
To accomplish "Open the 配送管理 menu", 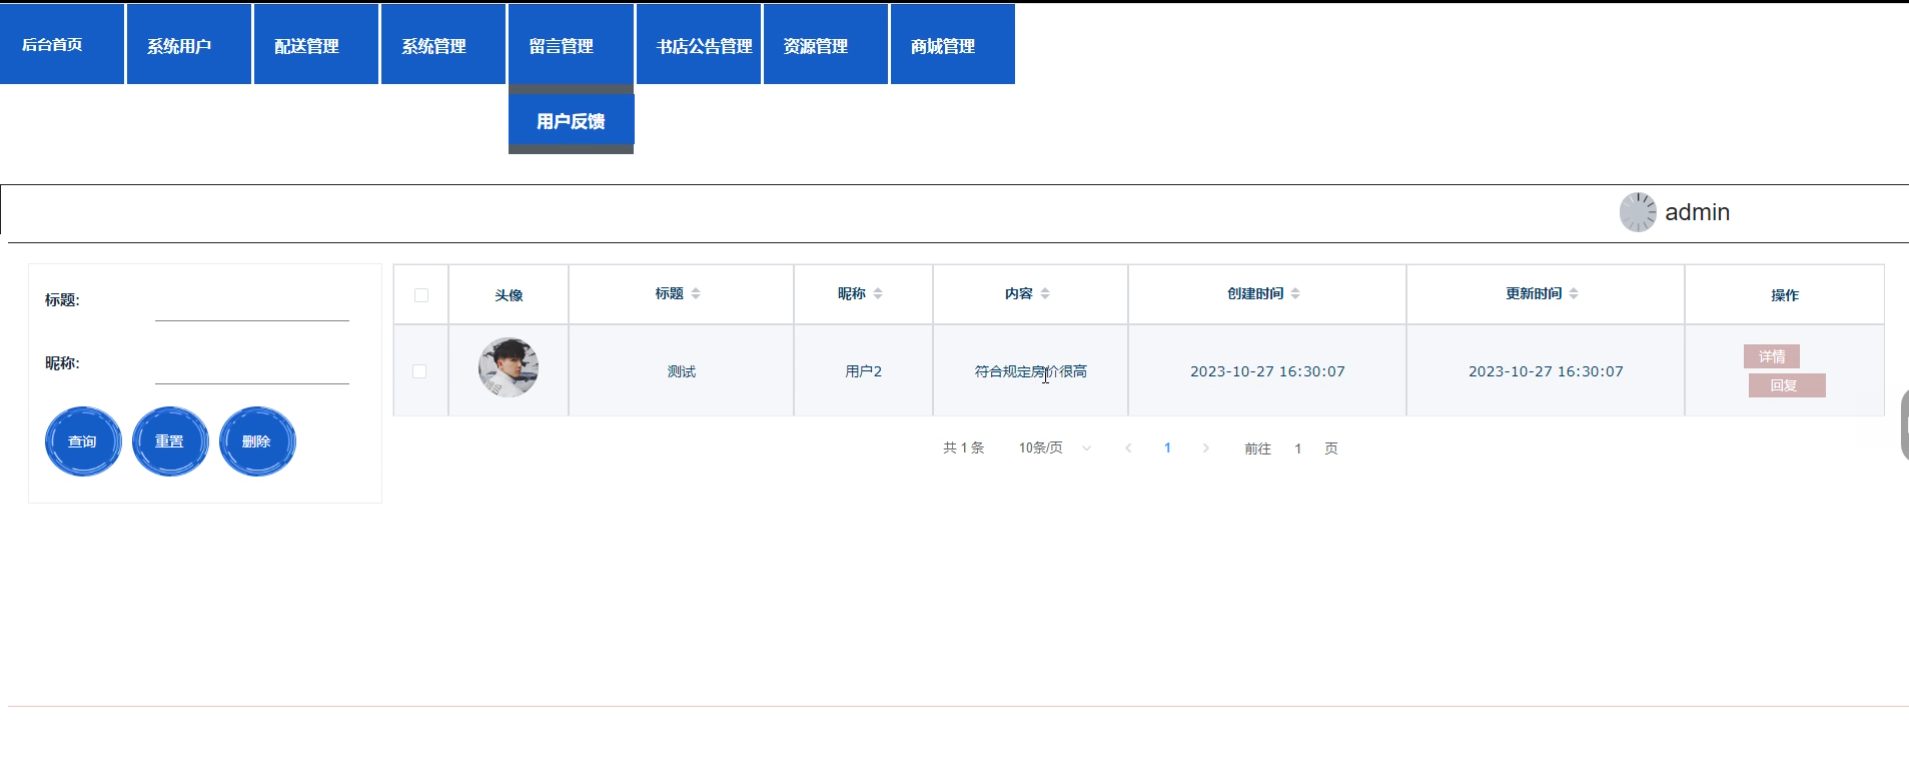I will pyautogui.click(x=316, y=45).
